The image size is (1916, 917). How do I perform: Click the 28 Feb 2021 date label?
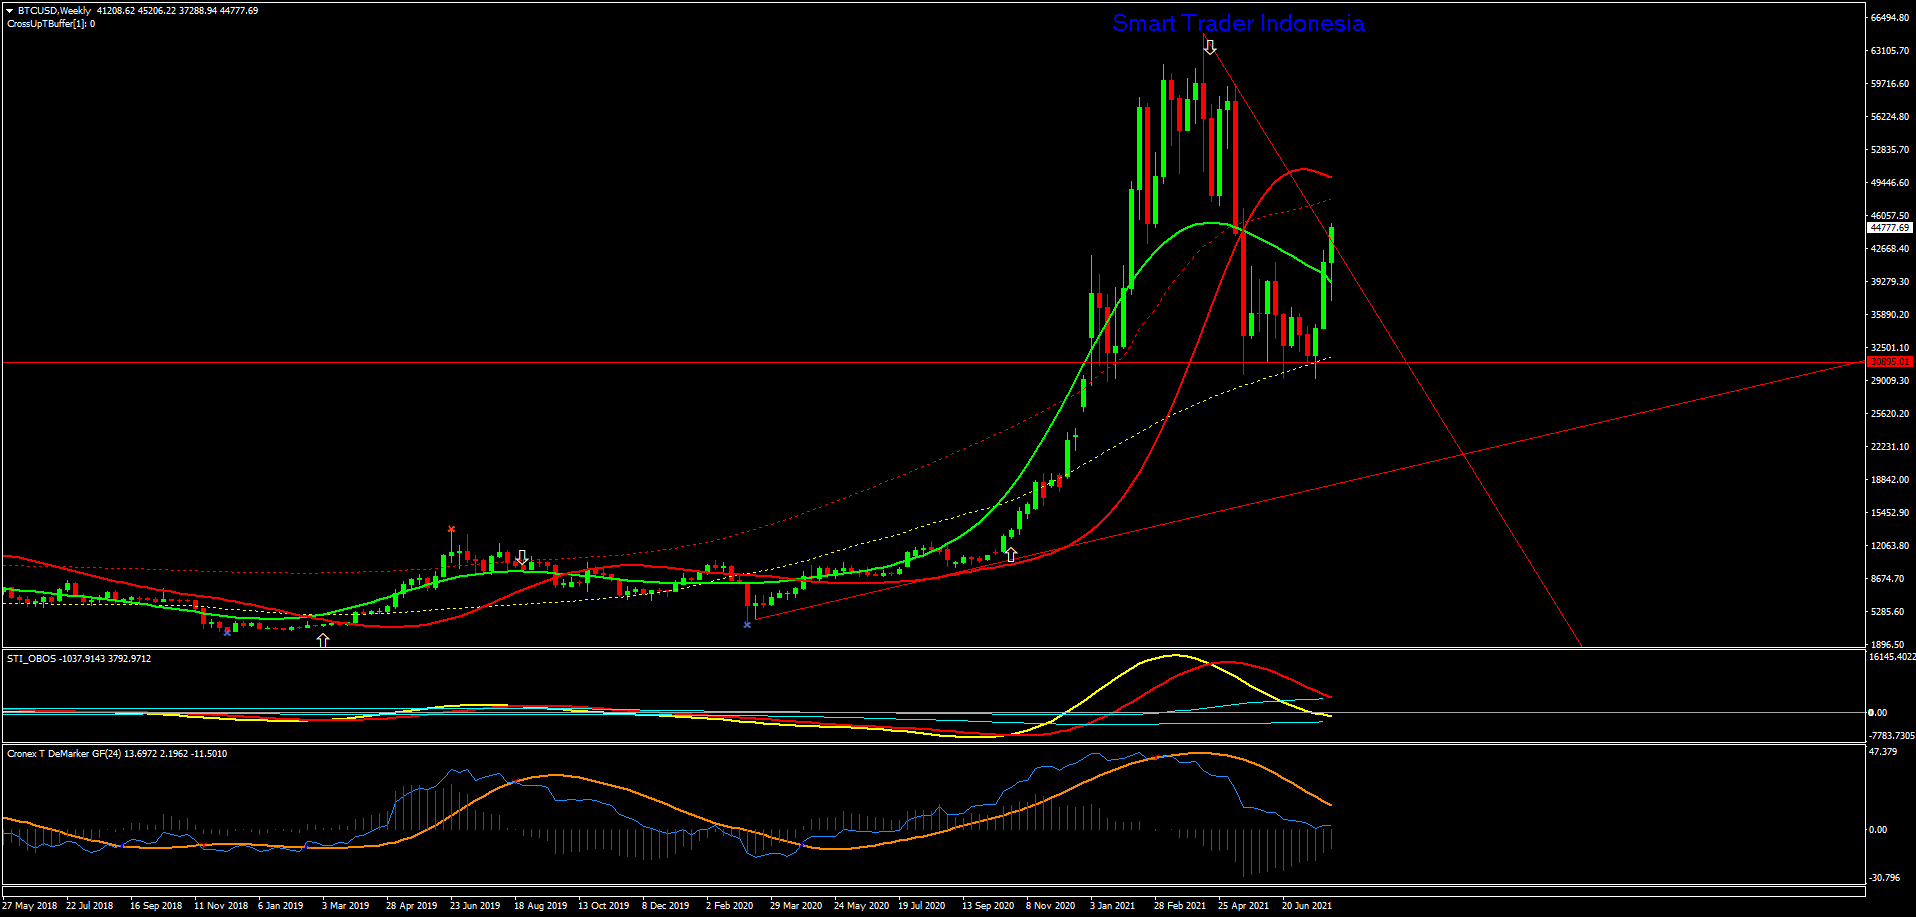point(1180,906)
